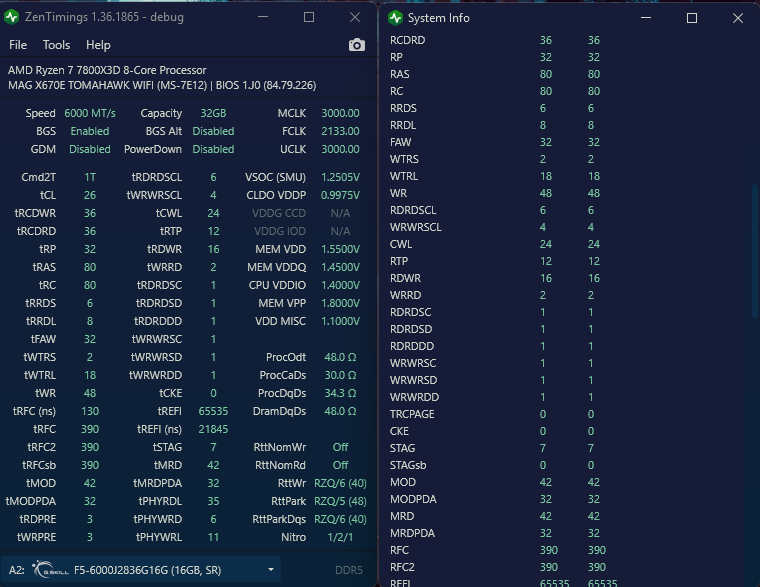Click the CKE row label in System Info
Image resolution: width=760 pixels, height=587 pixels.
[399, 431]
